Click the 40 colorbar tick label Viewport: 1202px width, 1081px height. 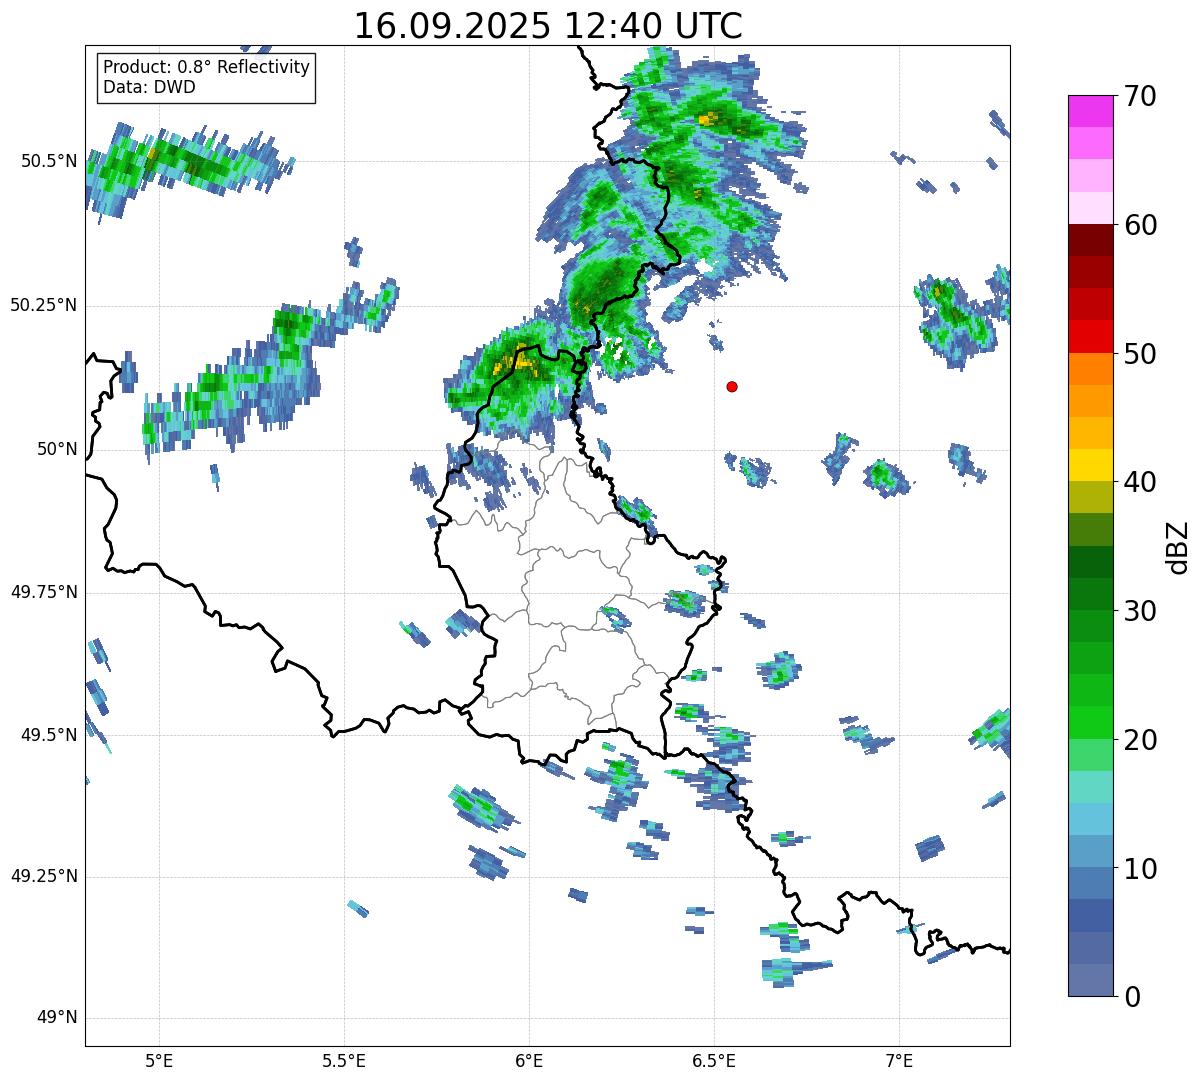(x=1141, y=482)
